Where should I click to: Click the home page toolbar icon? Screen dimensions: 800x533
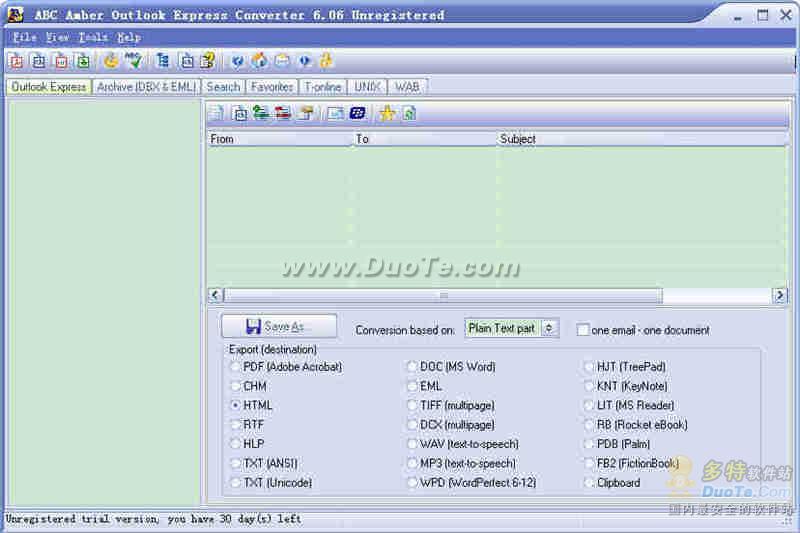click(x=260, y=61)
